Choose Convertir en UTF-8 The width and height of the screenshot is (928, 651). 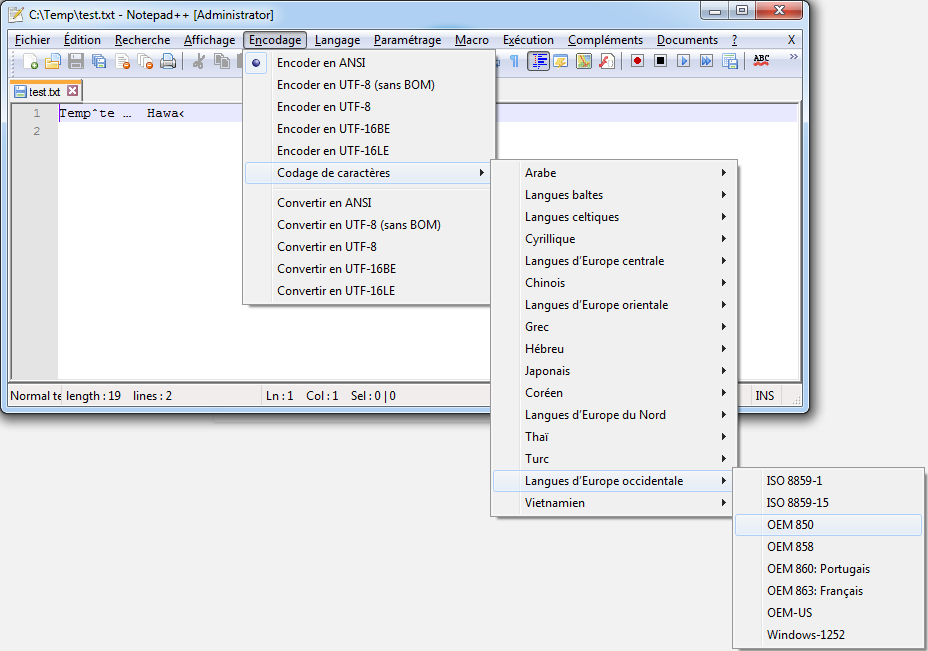[x=326, y=247]
